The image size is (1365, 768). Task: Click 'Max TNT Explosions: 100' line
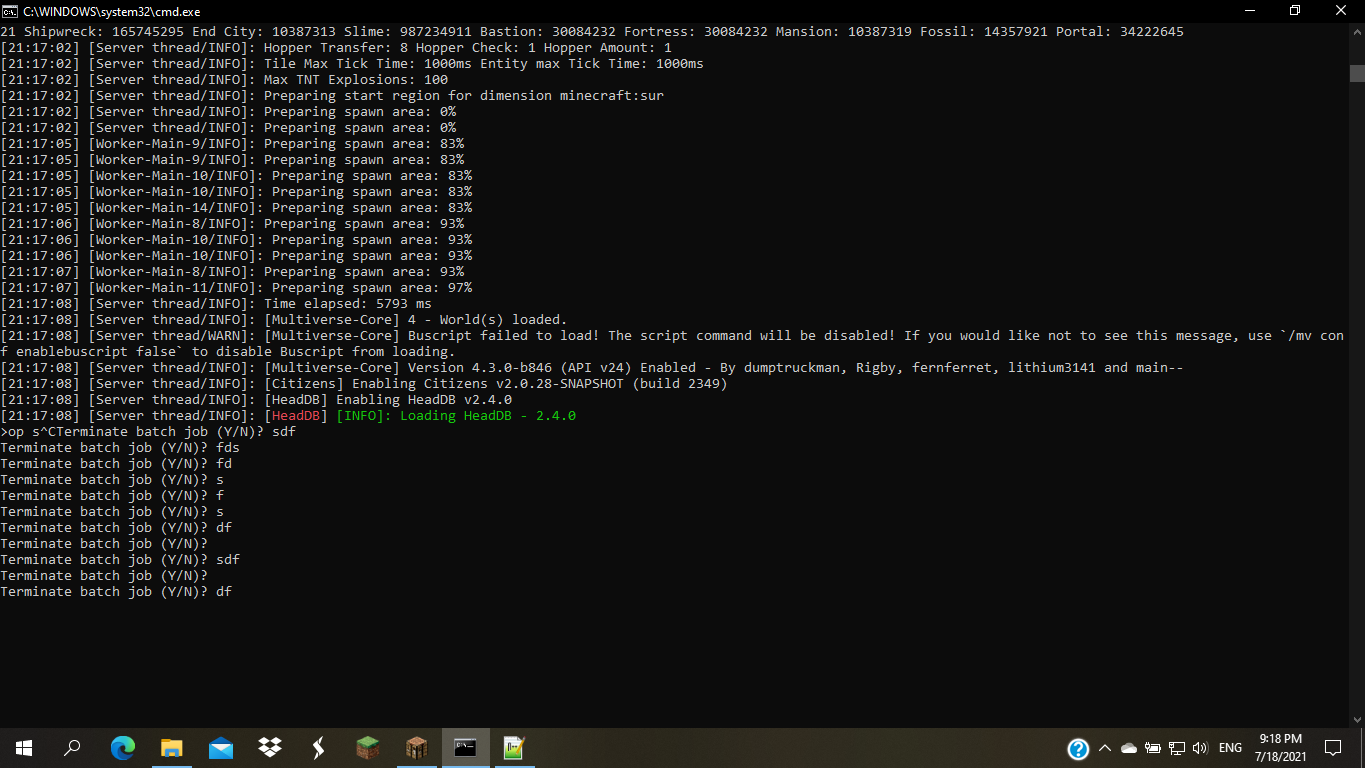pyautogui.click(x=224, y=79)
